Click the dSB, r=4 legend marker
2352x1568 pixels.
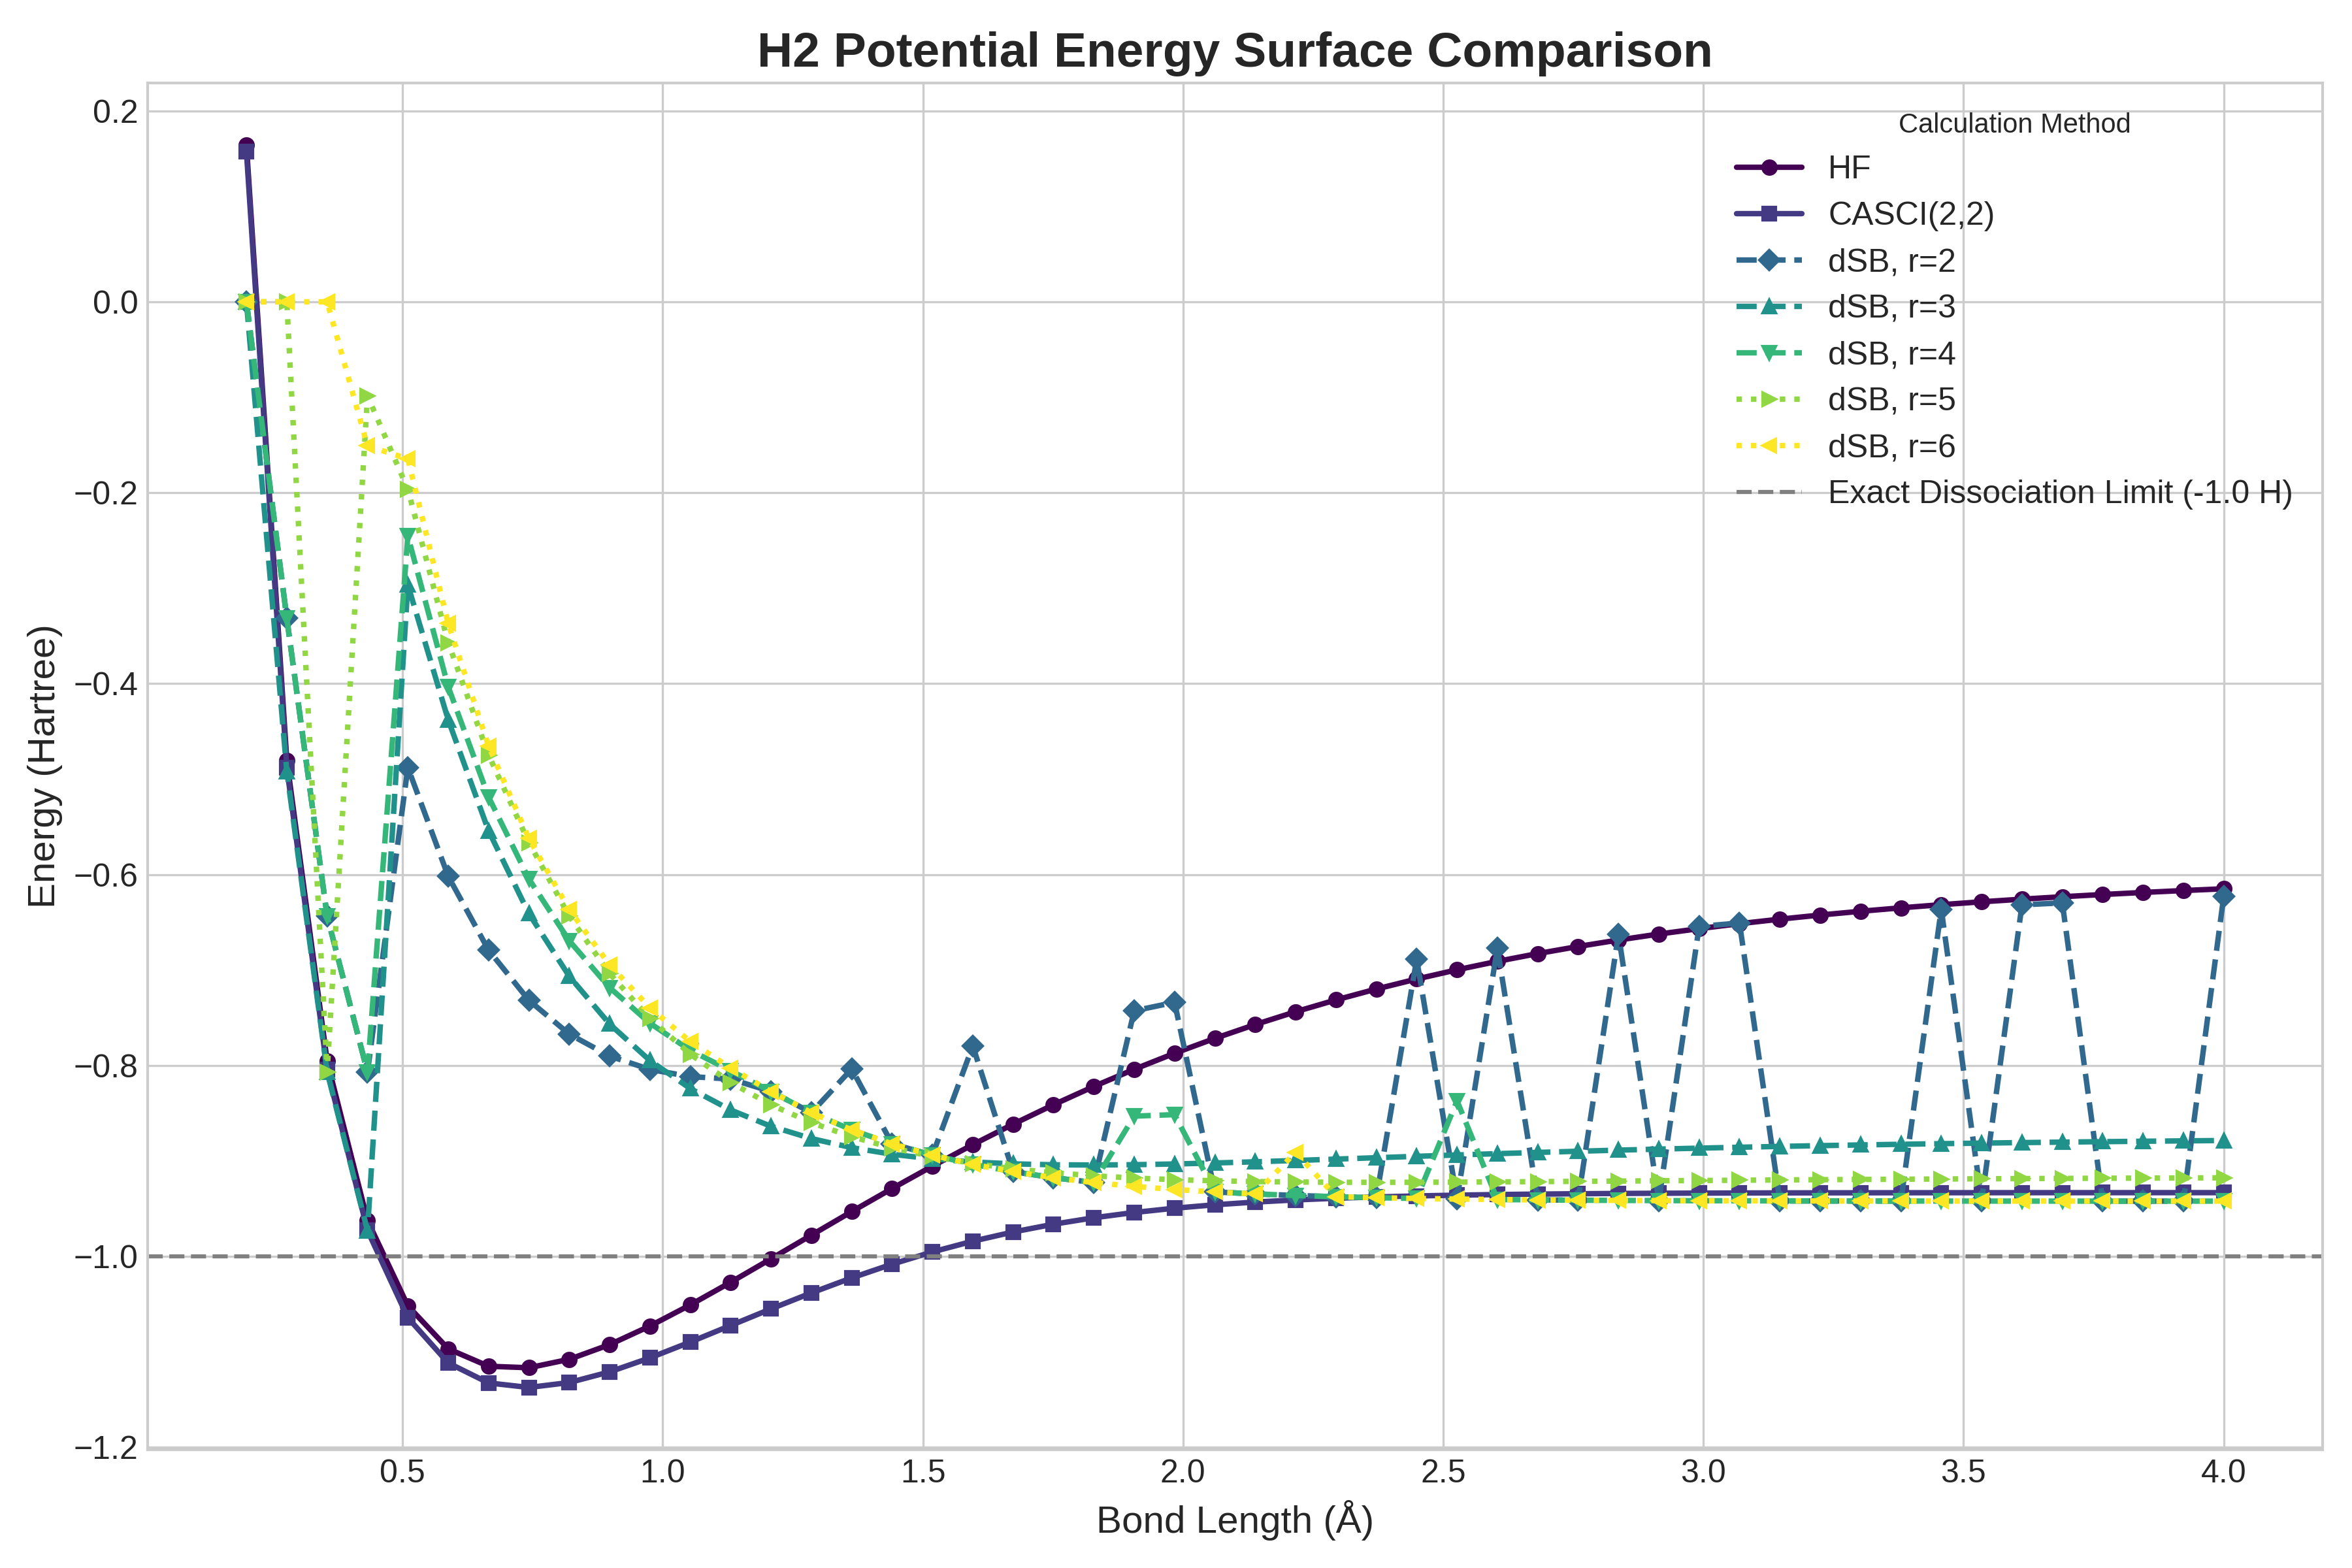1769,353
